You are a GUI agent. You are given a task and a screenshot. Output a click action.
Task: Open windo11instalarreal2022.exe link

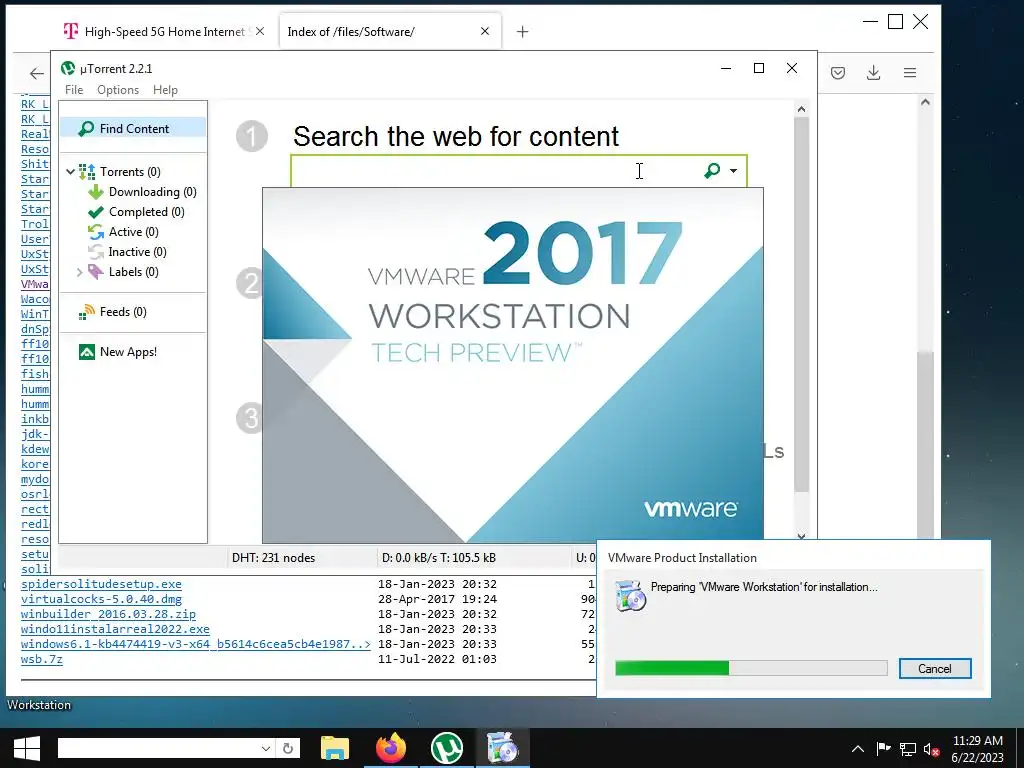click(x=115, y=630)
